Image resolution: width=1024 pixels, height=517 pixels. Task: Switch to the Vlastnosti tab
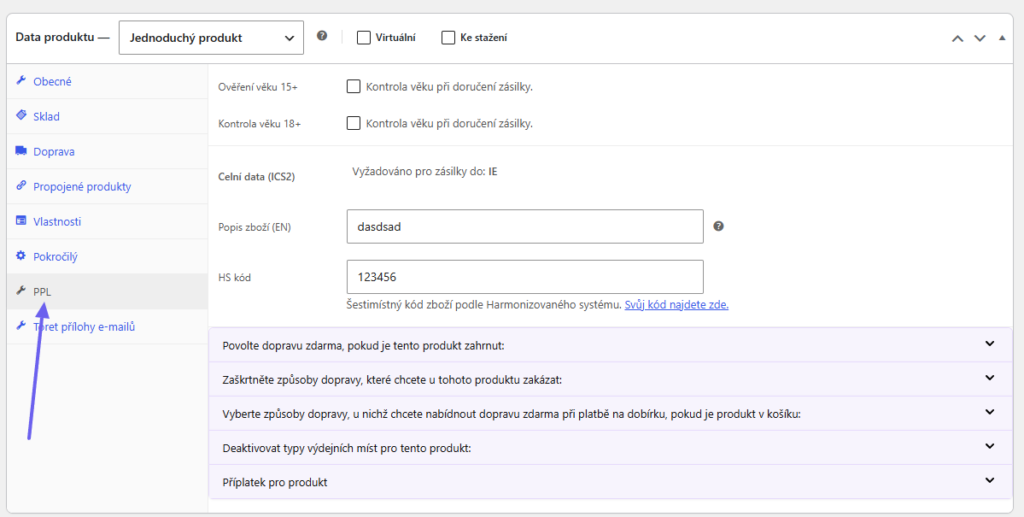[108, 221]
